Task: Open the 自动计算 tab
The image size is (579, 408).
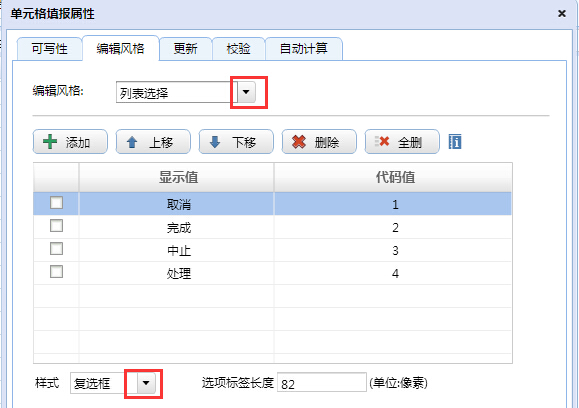Action: click(x=304, y=49)
